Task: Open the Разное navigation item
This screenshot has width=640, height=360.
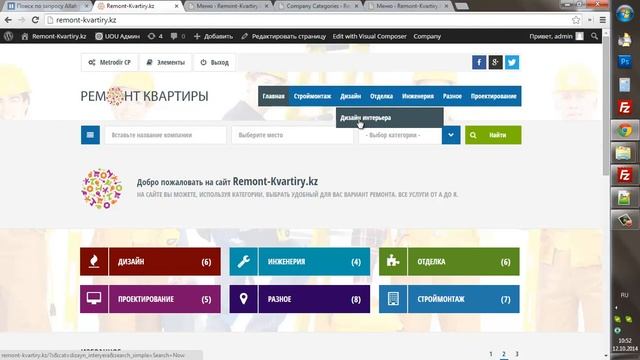Action: pyautogui.click(x=452, y=96)
